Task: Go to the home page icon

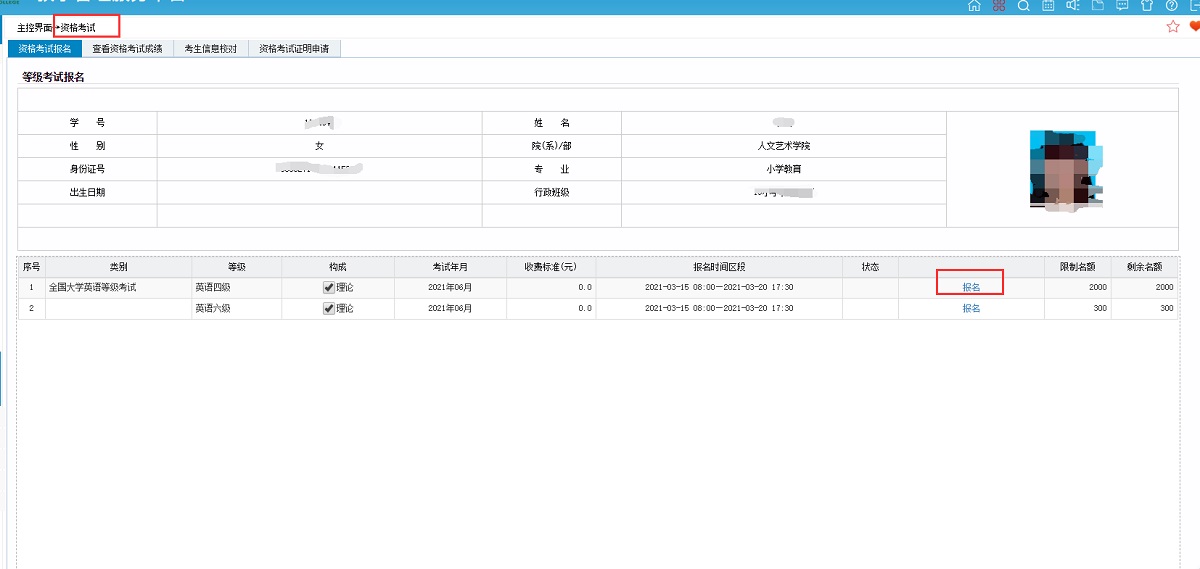Action: 974,6
